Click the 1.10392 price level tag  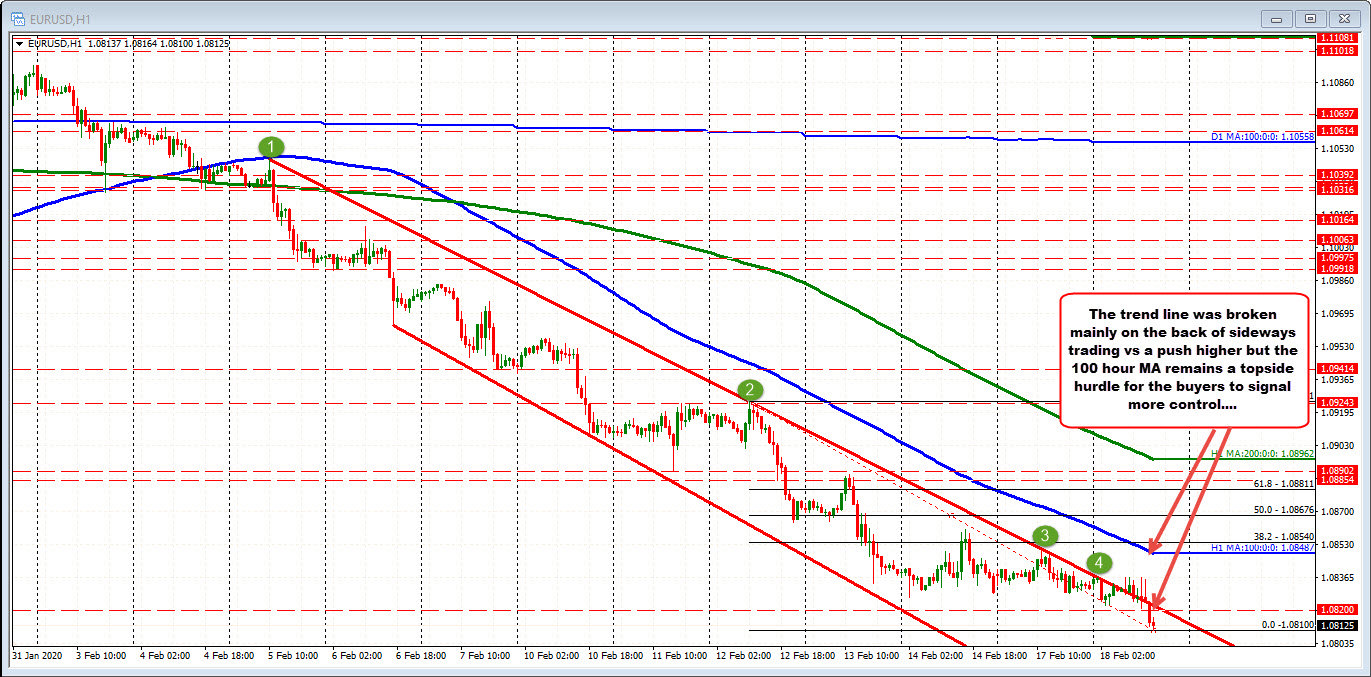coord(1337,174)
